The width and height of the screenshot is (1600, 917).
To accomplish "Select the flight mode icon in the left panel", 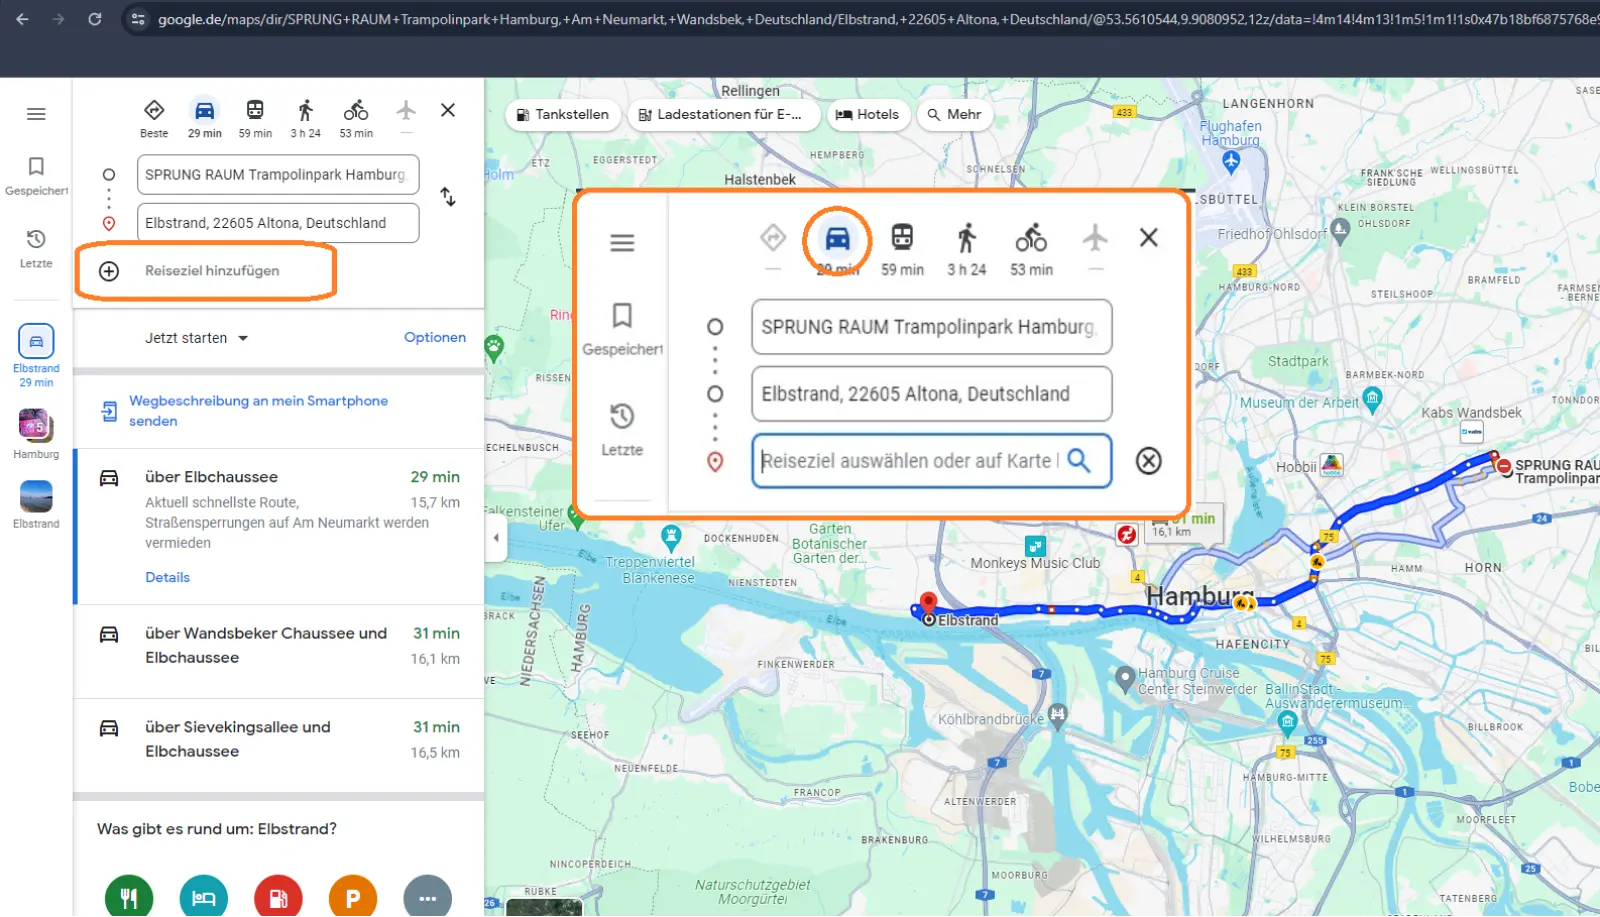I will tap(406, 112).
